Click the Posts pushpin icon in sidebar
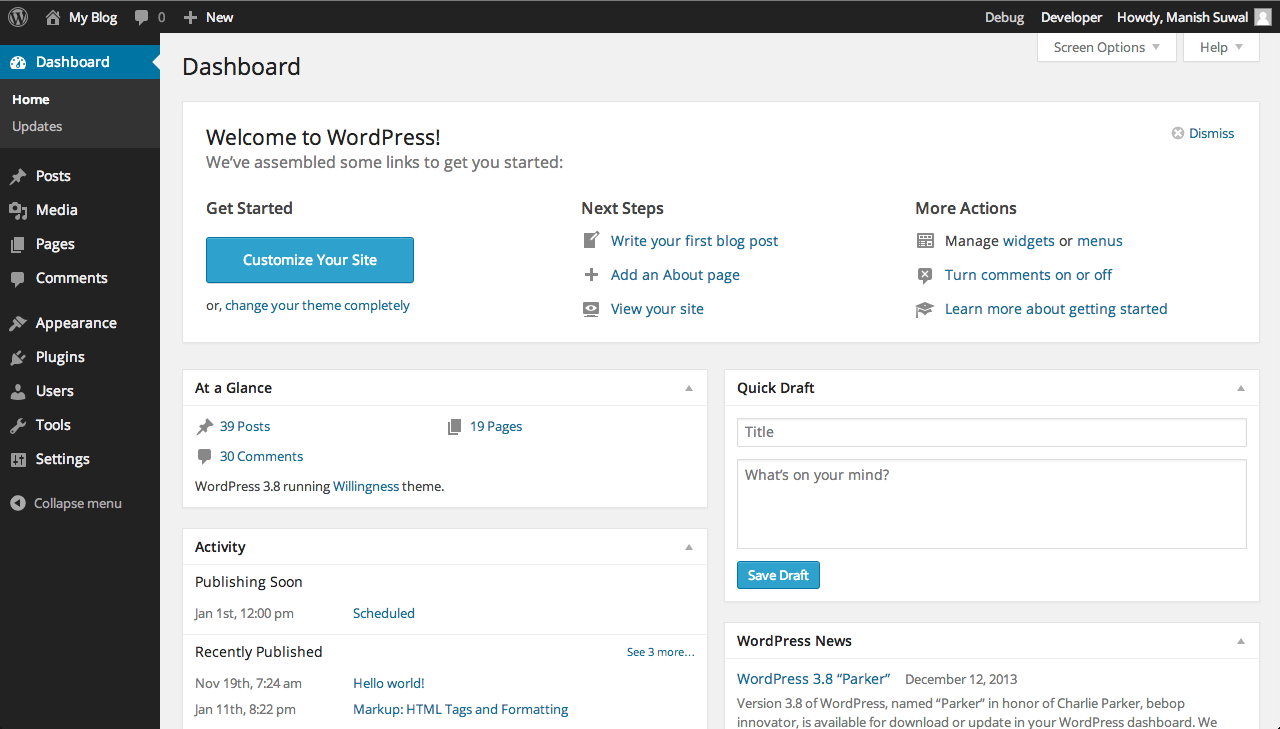This screenshot has width=1280, height=729. (x=18, y=176)
